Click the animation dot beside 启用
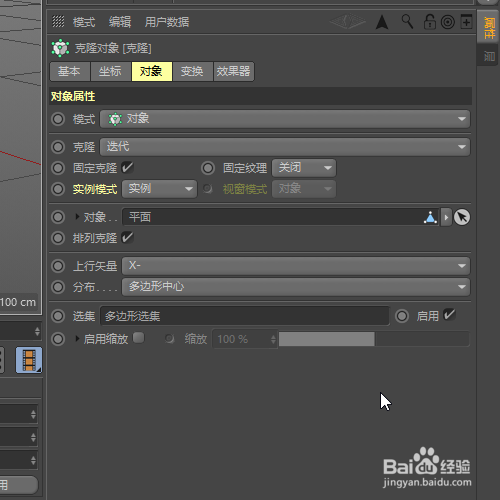Viewport: 500px width, 500px height. (402, 316)
